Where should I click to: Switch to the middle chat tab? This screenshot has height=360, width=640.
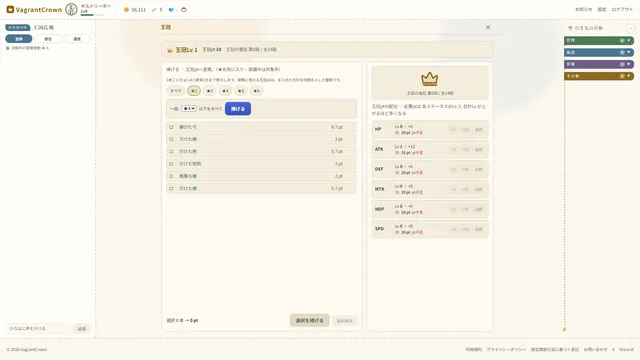pyautogui.click(x=48, y=39)
